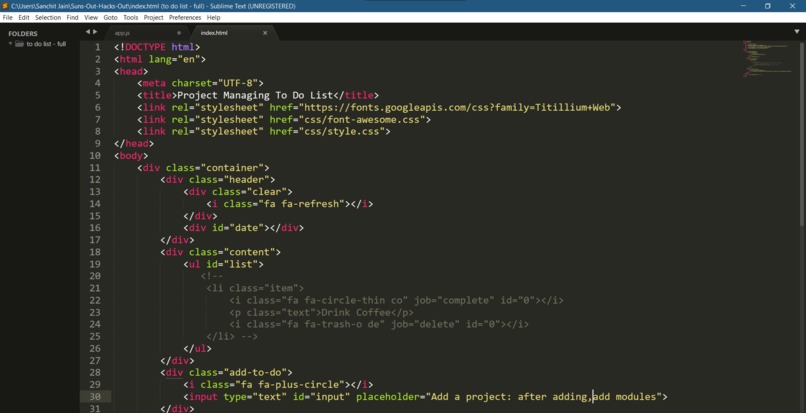Minimize the Sublime Text window
Screen dimensions: 806x413
point(743,6)
